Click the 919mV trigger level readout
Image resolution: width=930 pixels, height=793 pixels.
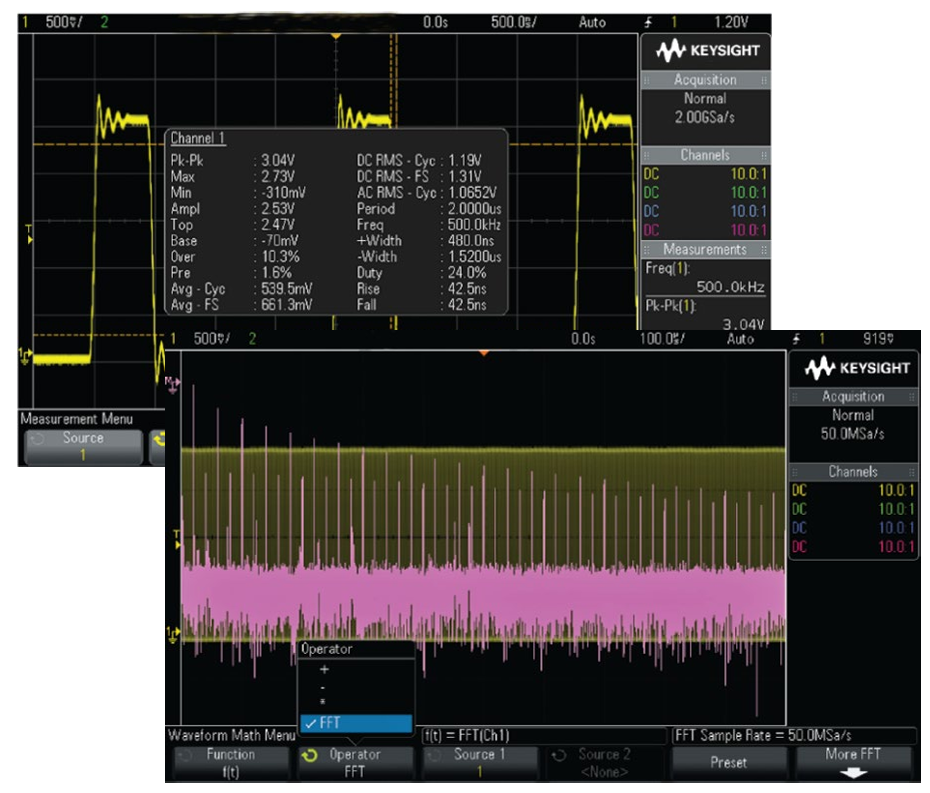[x=878, y=339]
